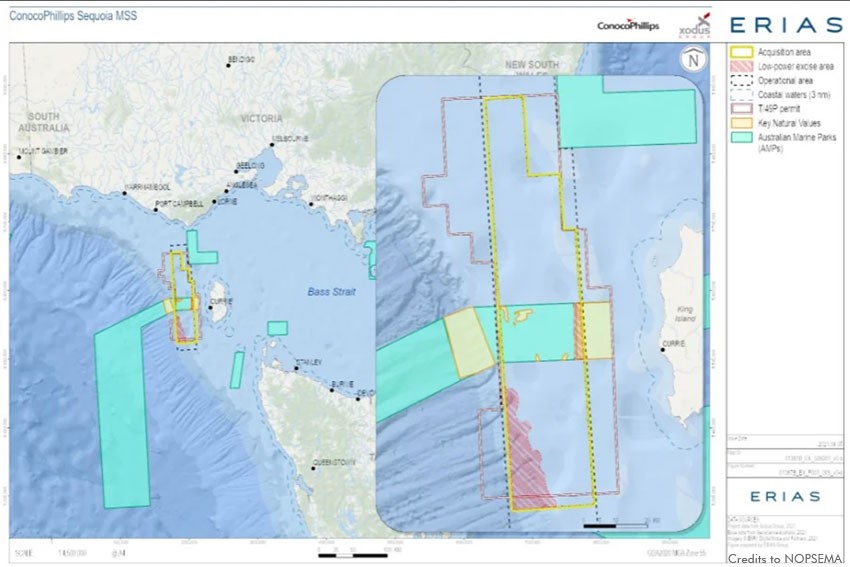Image resolution: width=850 pixels, height=567 pixels.
Task: Click the north arrow compass icon
Action: (690, 60)
